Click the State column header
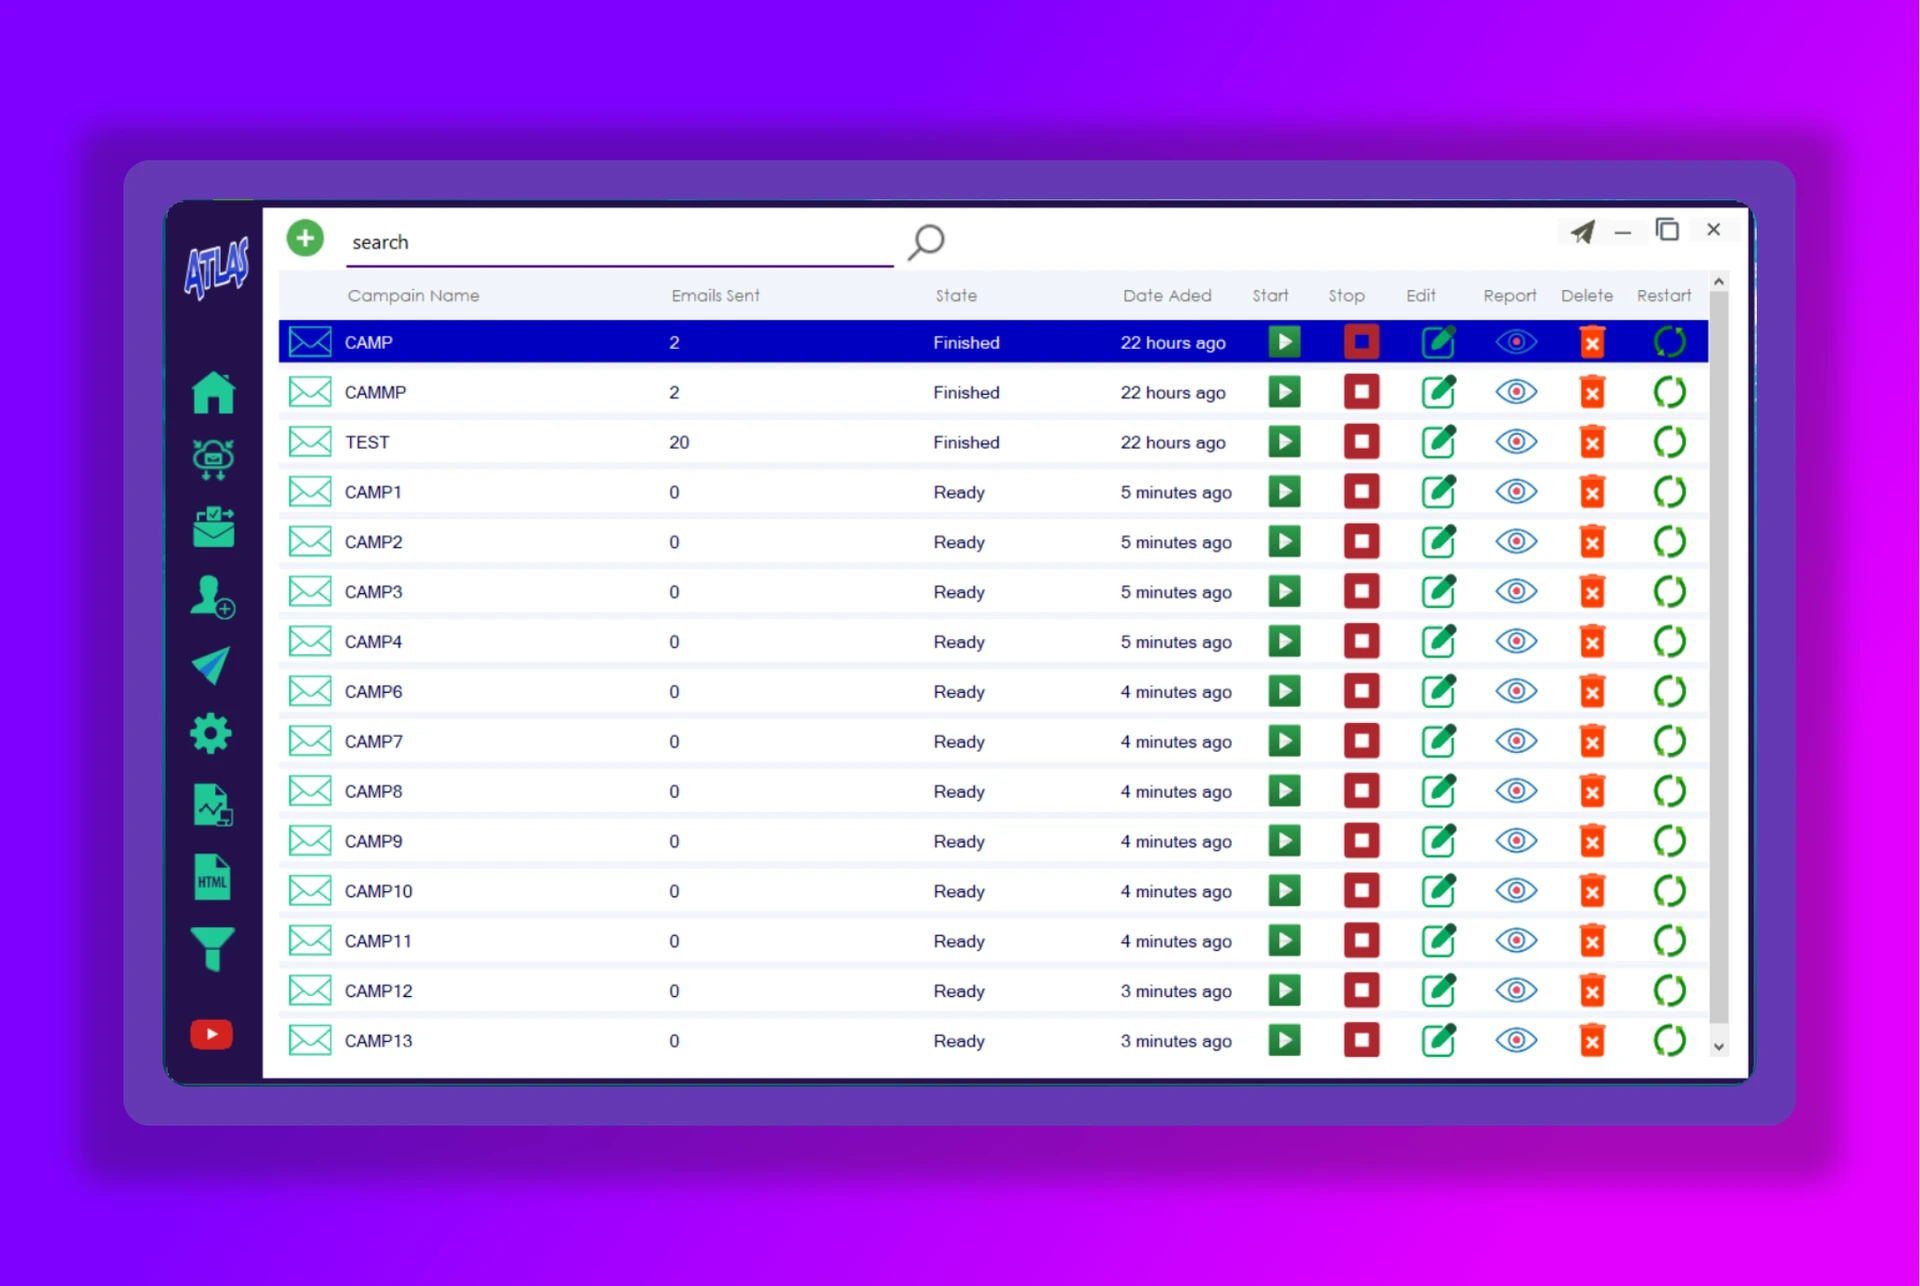 tap(956, 296)
